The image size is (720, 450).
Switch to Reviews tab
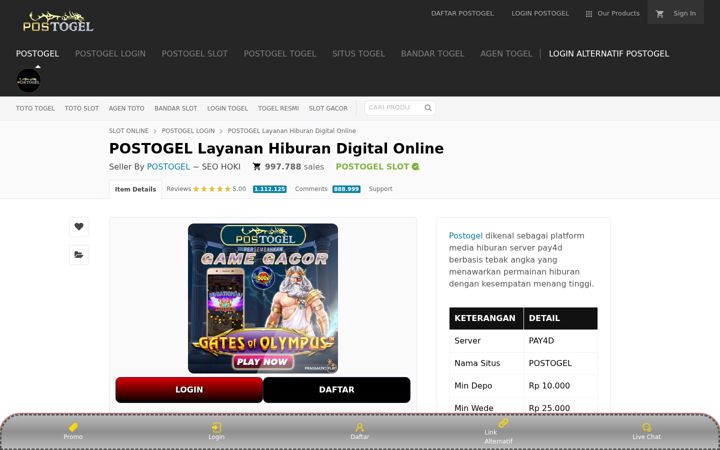tap(179, 189)
